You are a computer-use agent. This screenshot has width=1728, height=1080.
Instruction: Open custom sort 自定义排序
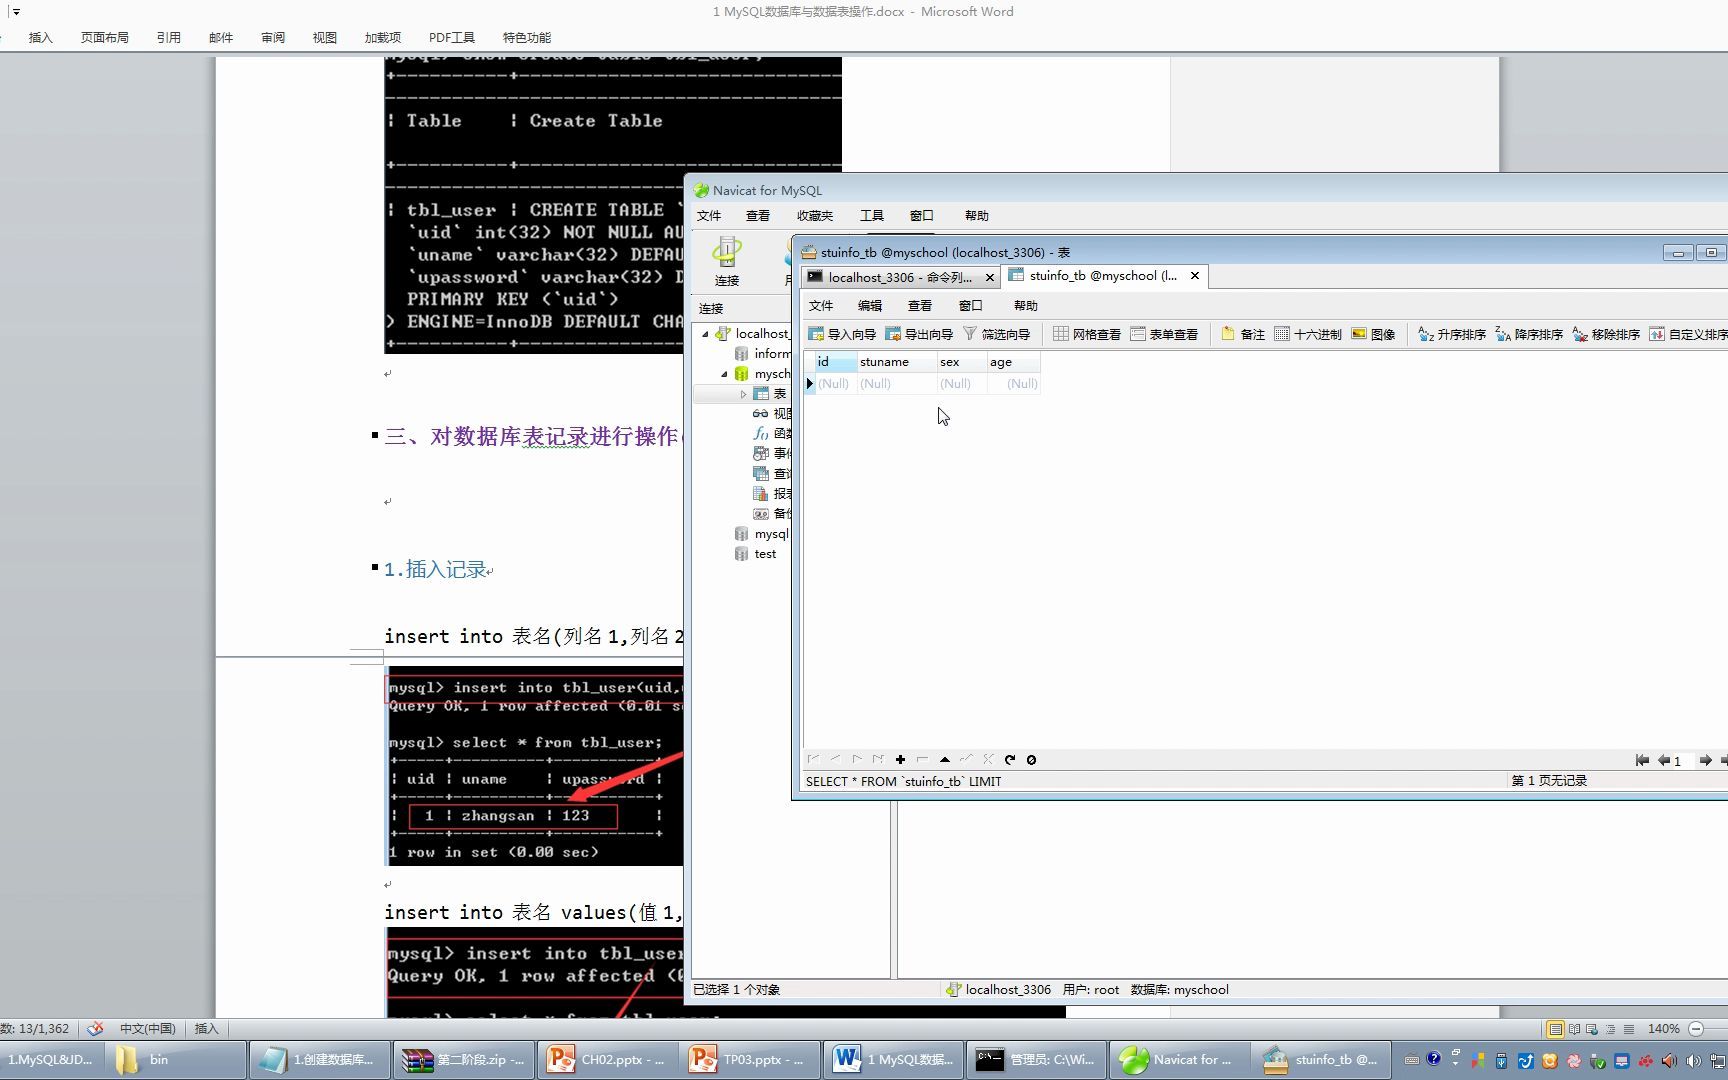(x=1688, y=334)
